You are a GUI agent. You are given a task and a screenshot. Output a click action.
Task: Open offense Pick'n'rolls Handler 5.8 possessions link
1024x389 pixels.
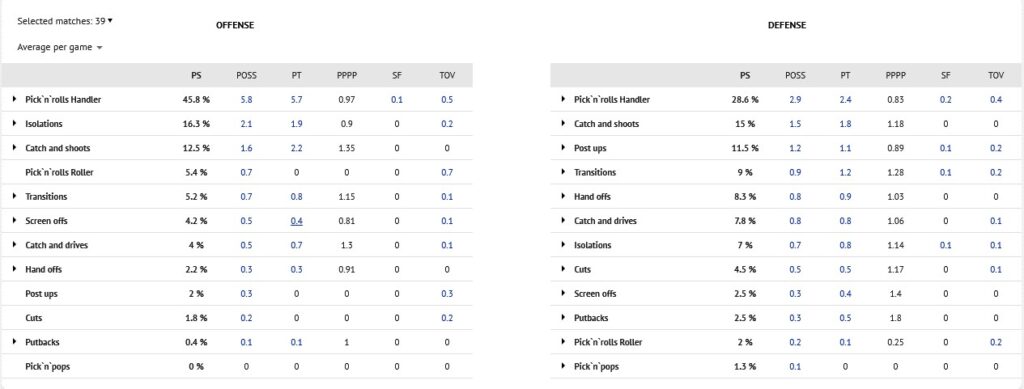(246, 100)
